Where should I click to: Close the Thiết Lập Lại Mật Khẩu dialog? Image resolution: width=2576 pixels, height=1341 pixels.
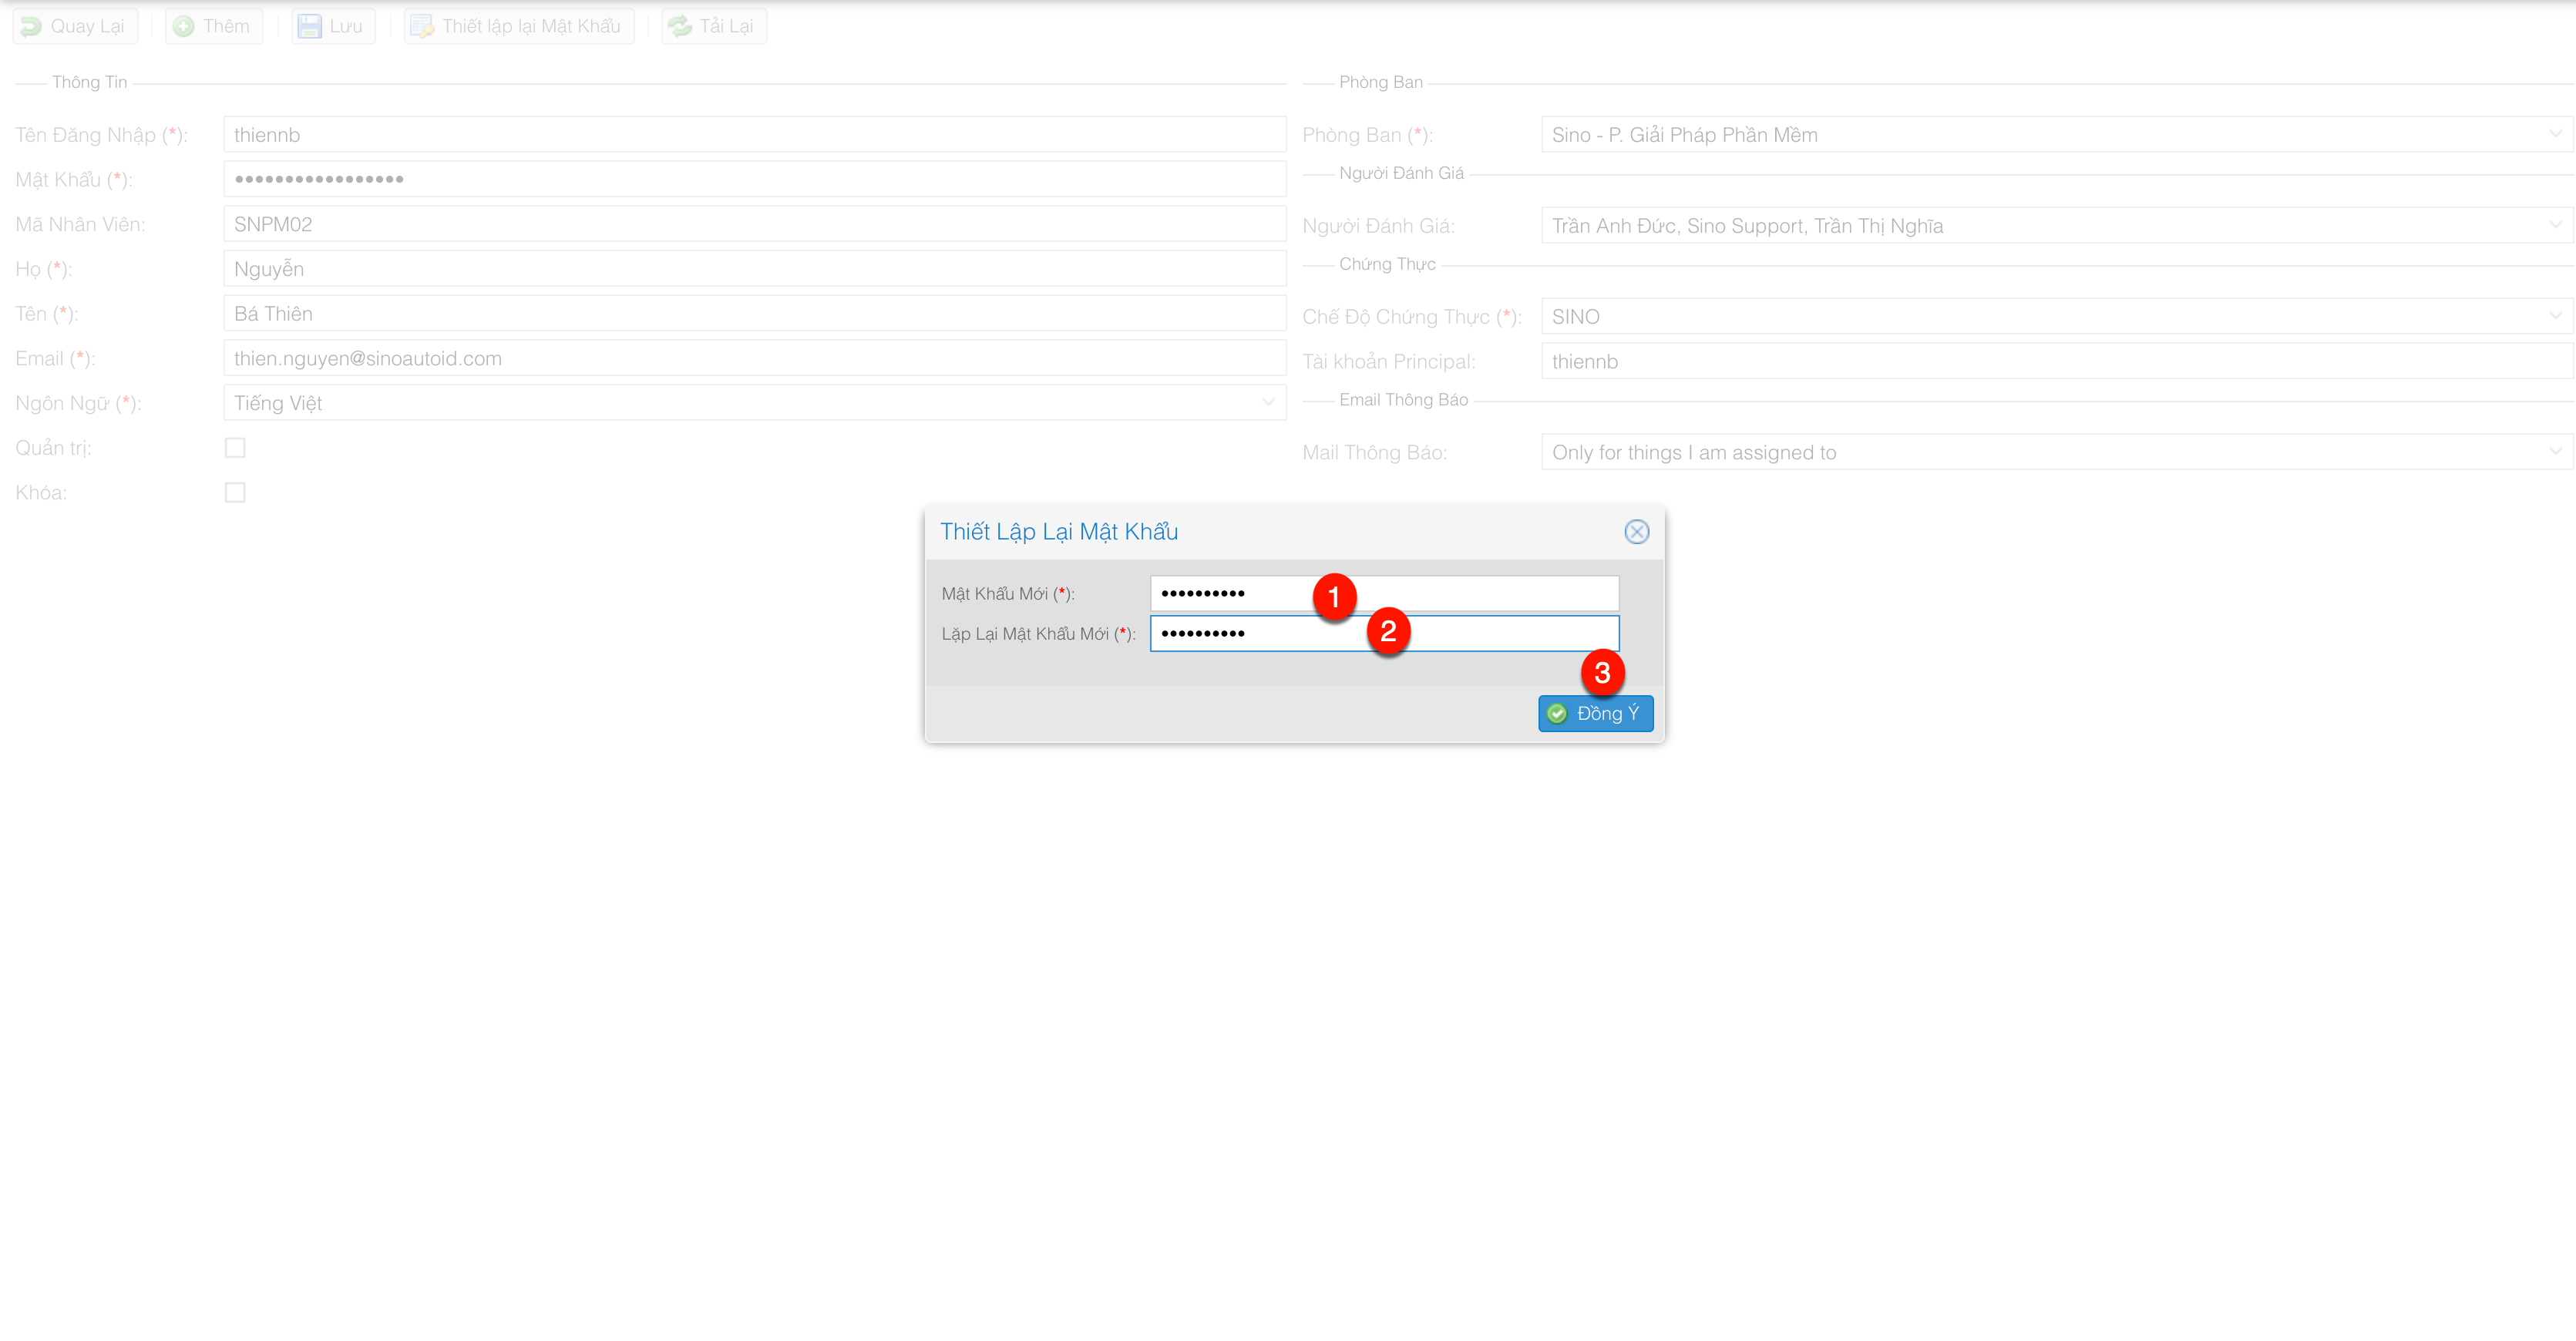tap(1636, 532)
